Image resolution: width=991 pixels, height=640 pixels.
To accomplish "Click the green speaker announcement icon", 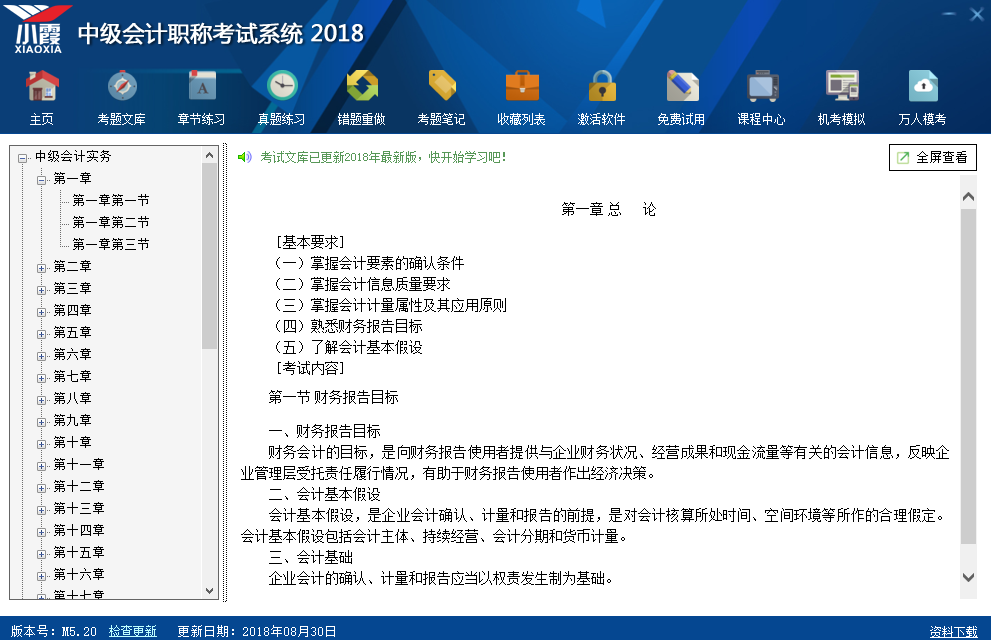I will pos(245,157).
